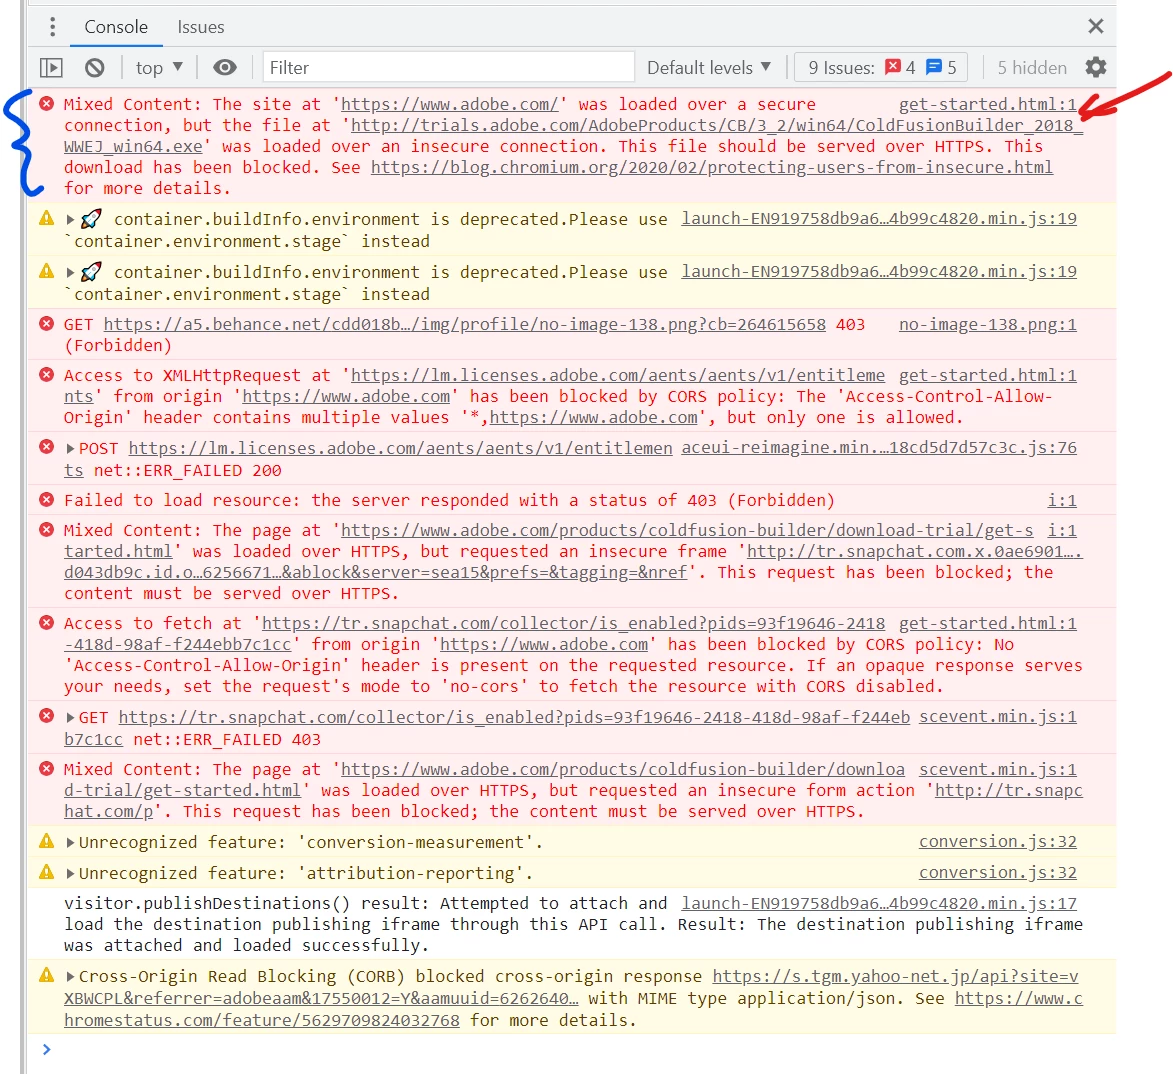The width and height of the screenshot is (1173, 1074).
Task: Open the https://www.adobe.com/ link in first error
Action: [x=450, y=105]
